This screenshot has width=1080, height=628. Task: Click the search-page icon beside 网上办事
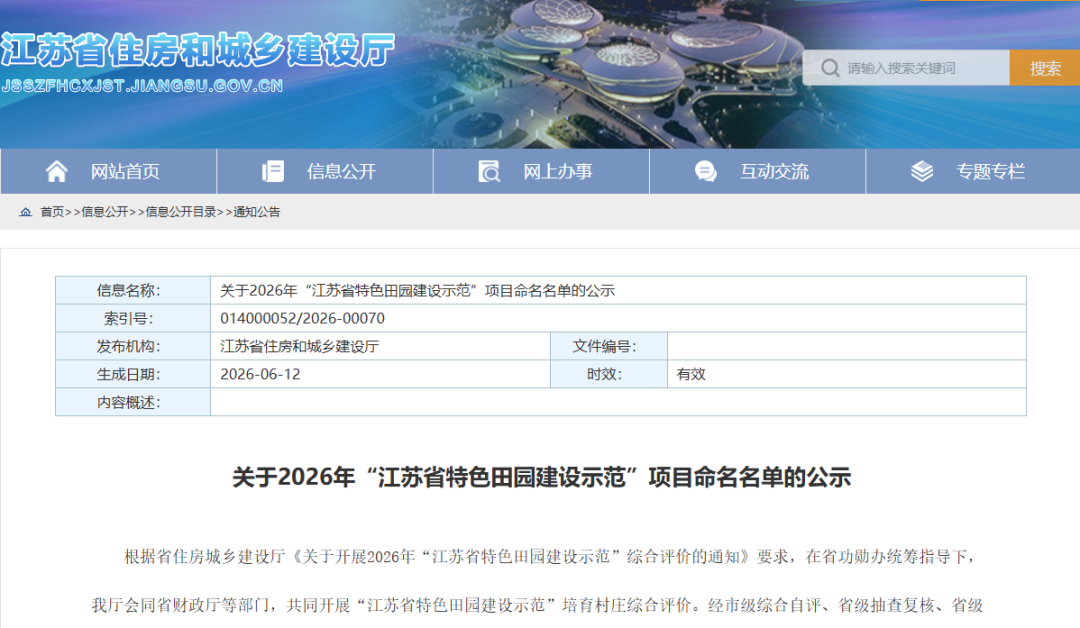click(489, 171)
